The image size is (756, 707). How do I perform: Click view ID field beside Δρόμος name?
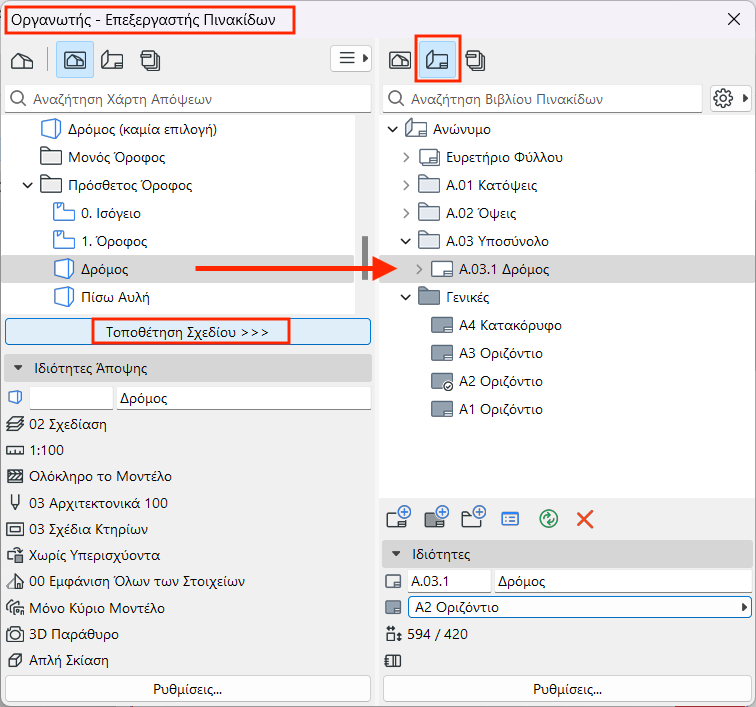tap(71, 398)
